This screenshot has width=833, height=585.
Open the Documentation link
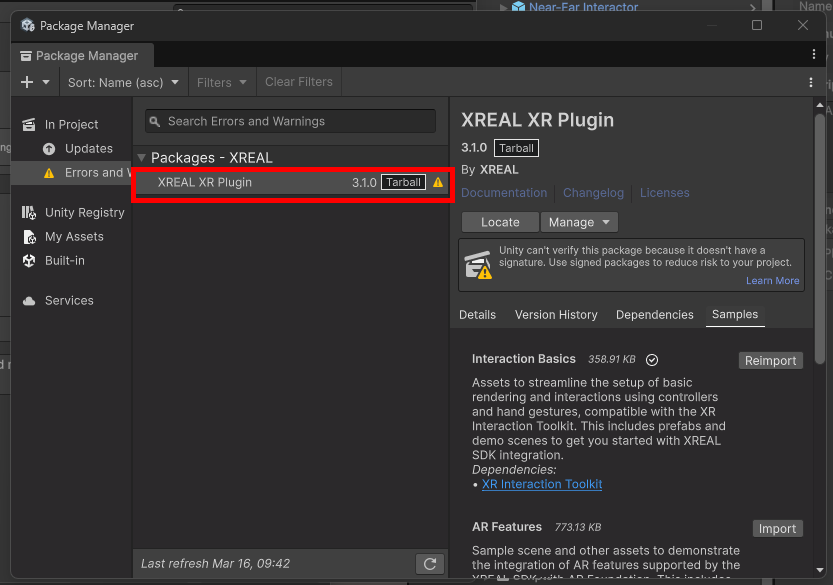[x=504, y=193]
